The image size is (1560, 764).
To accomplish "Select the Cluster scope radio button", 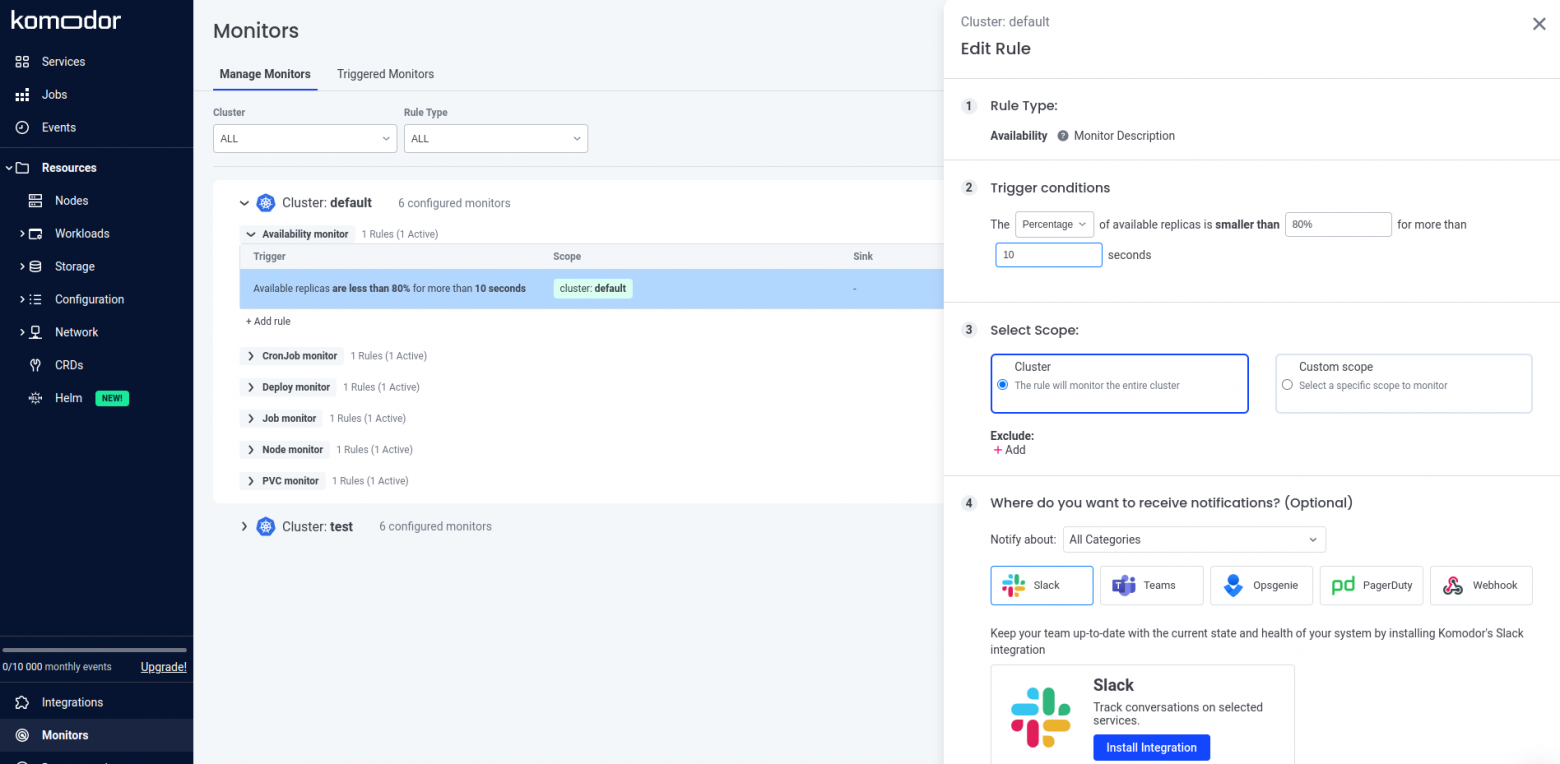I will [1003, 385].
